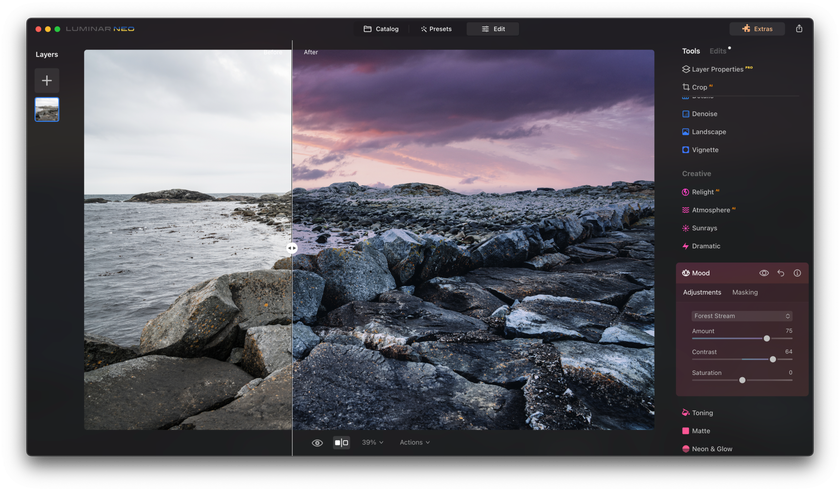Click the Contrast value 64
Screen dimensions: 840x491
pyautogui.click(x=789, y=352)
